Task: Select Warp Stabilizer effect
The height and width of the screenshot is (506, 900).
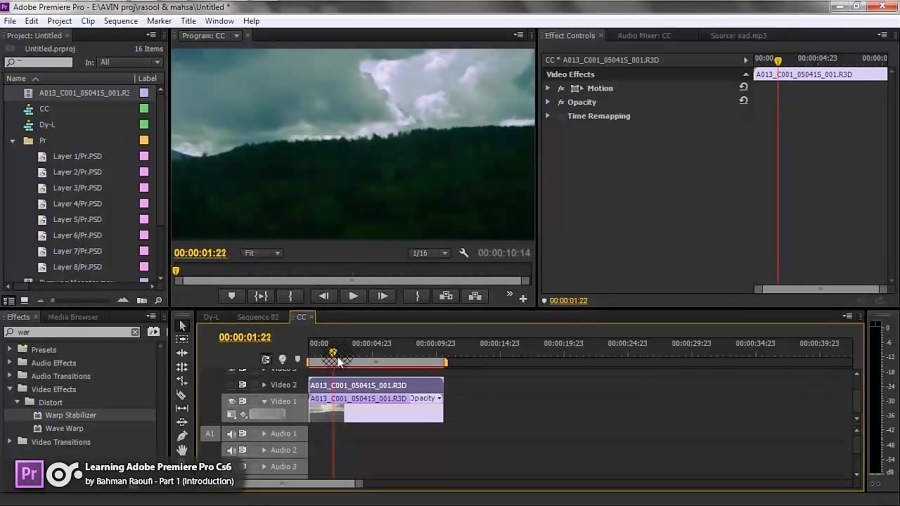Action: coord(71,415)
